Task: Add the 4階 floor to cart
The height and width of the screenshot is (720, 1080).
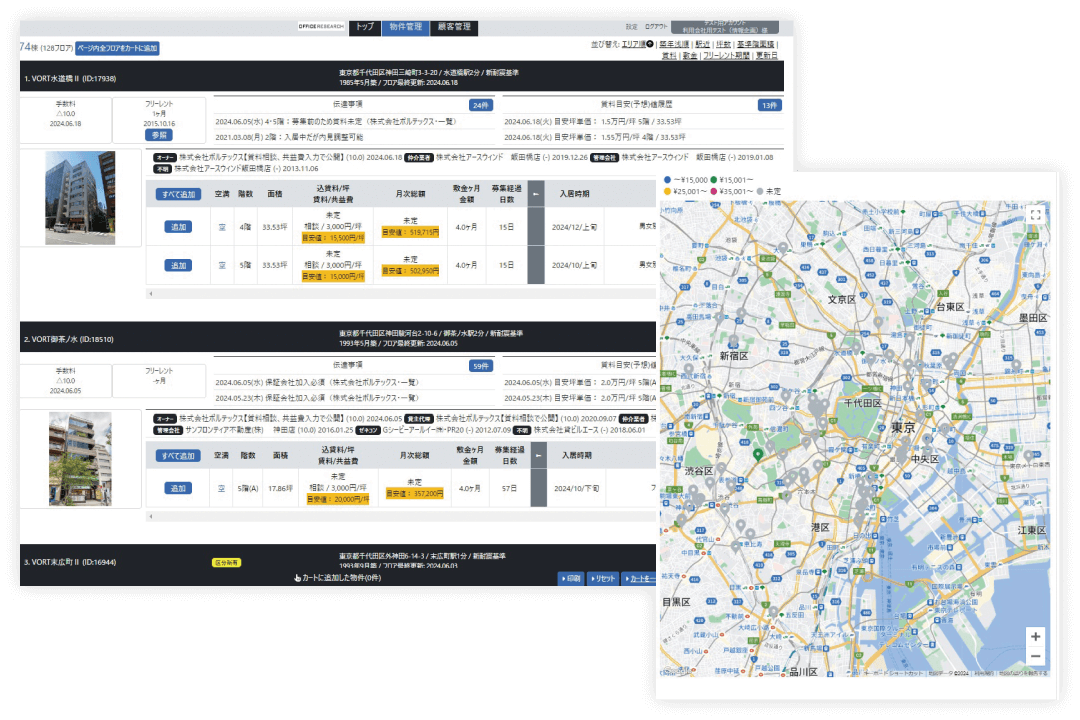Action: [x=178, y=227]
